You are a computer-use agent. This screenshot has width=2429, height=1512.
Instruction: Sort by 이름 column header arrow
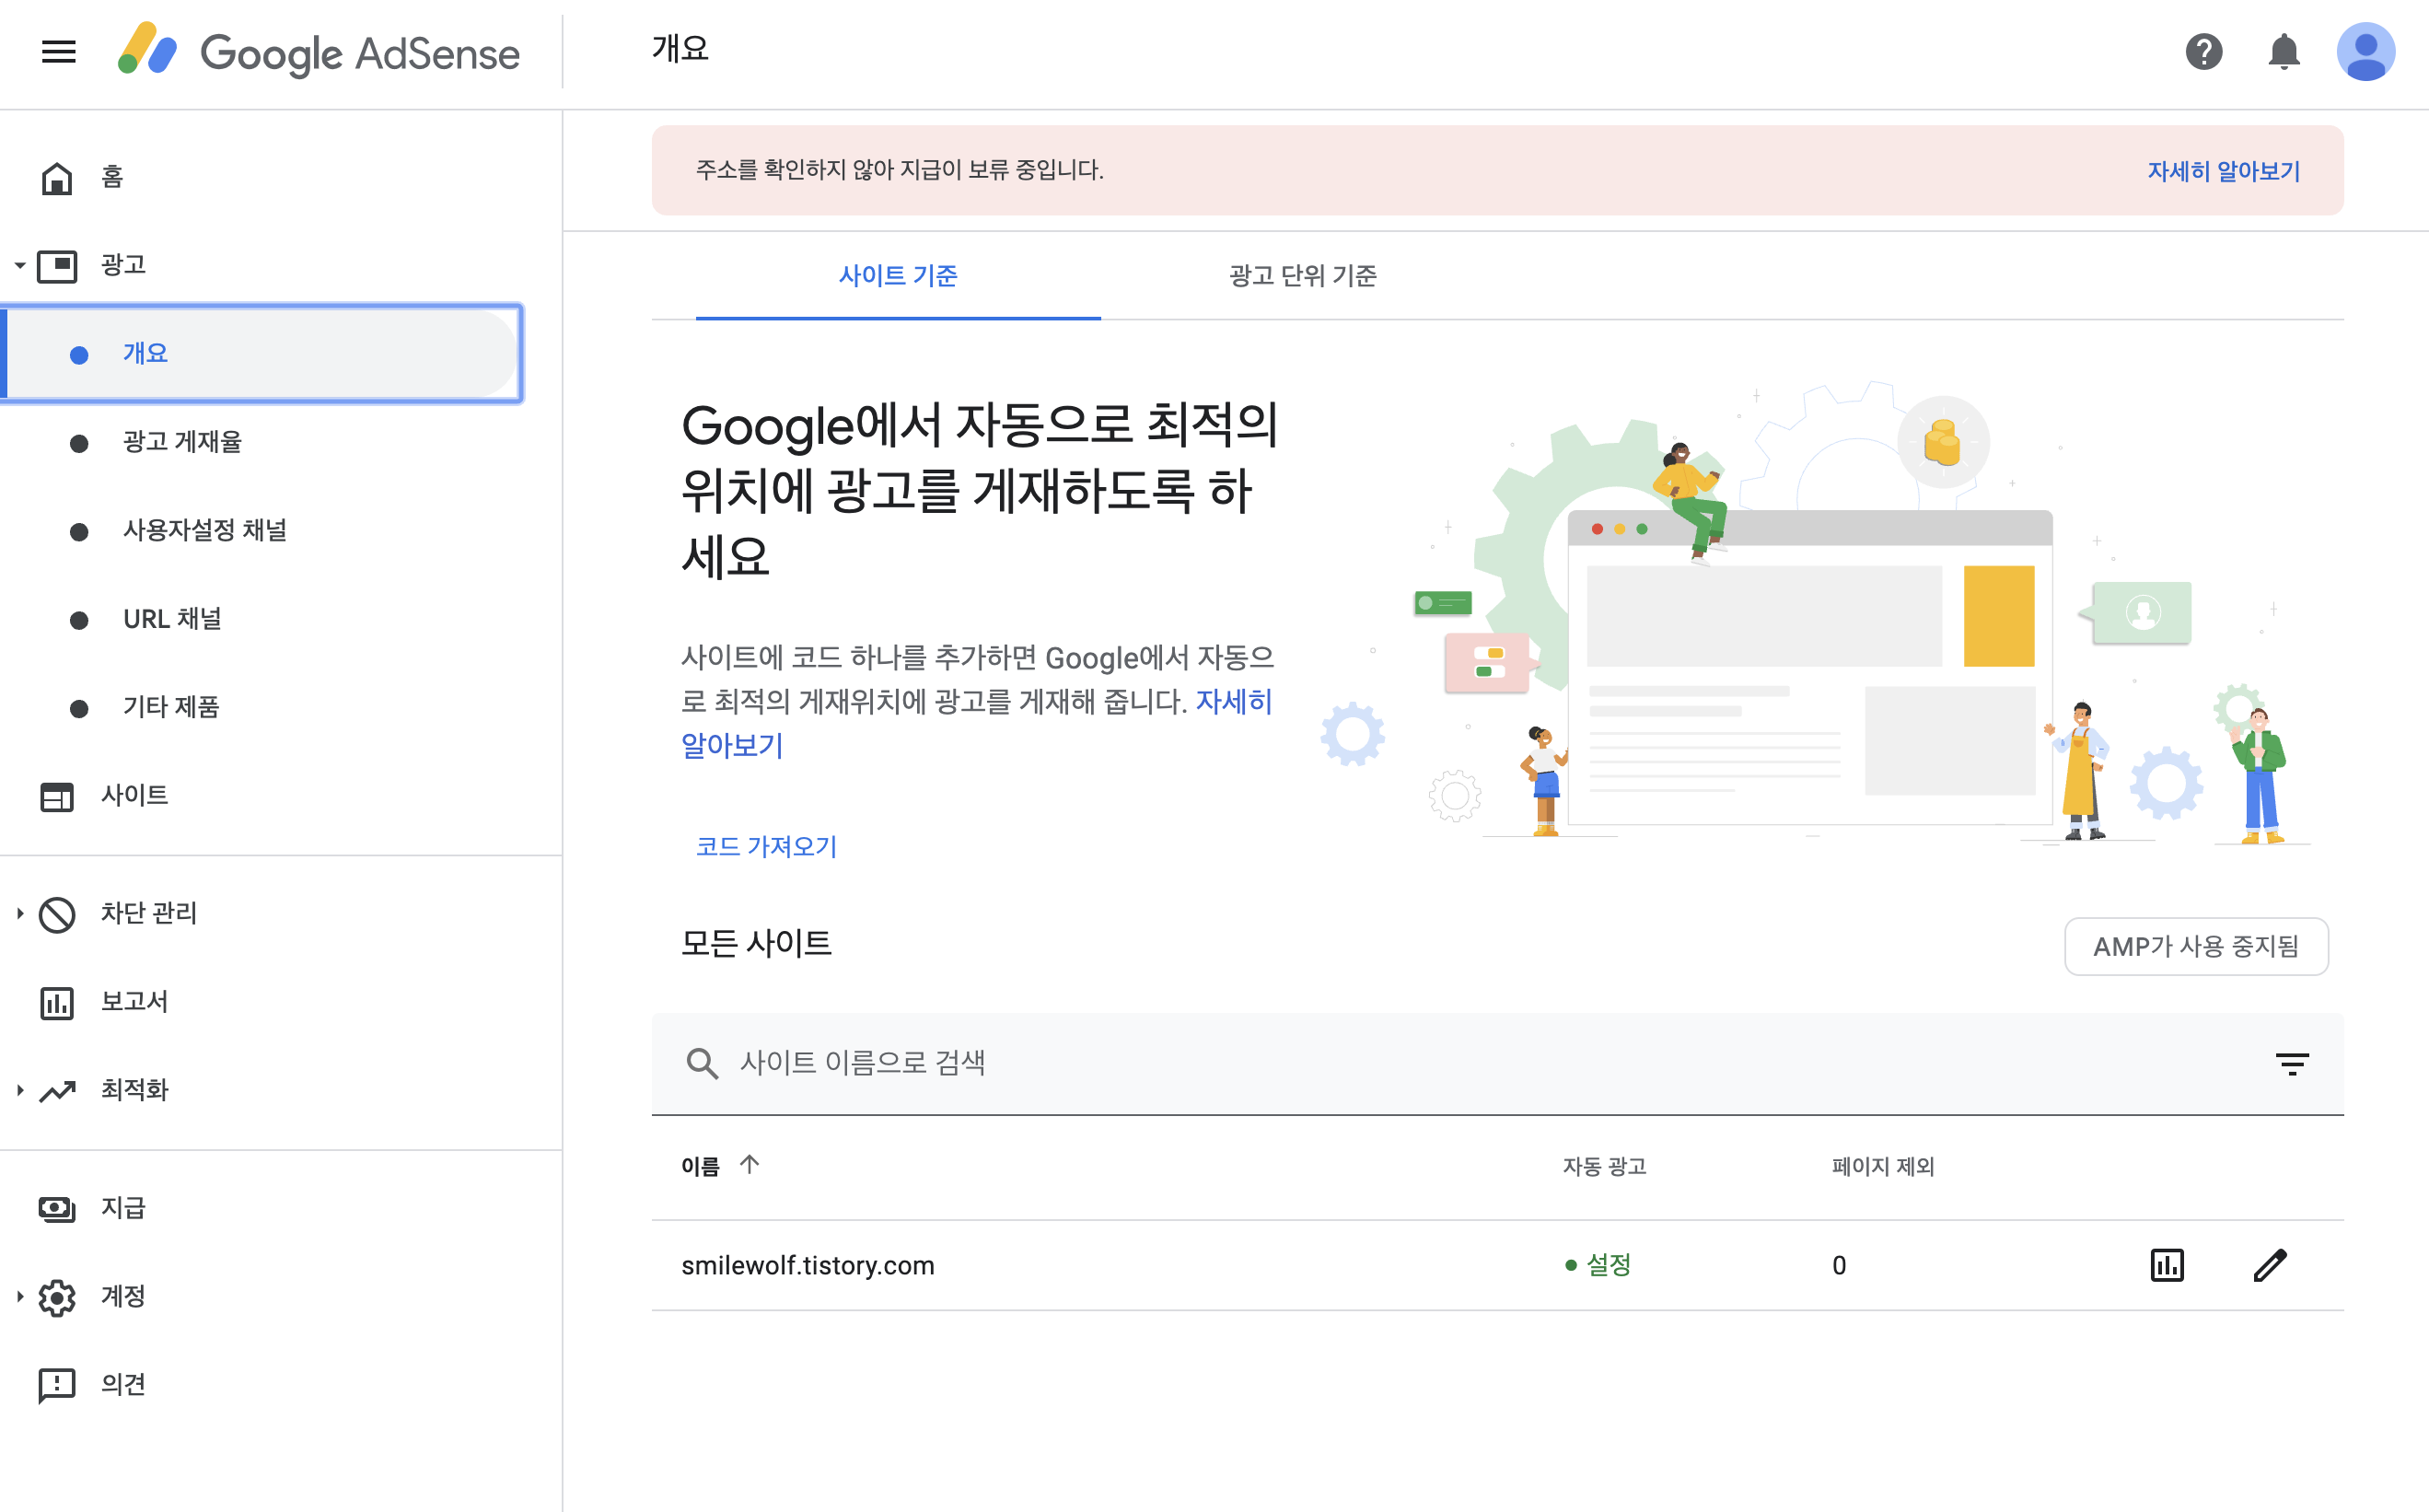749,1165
